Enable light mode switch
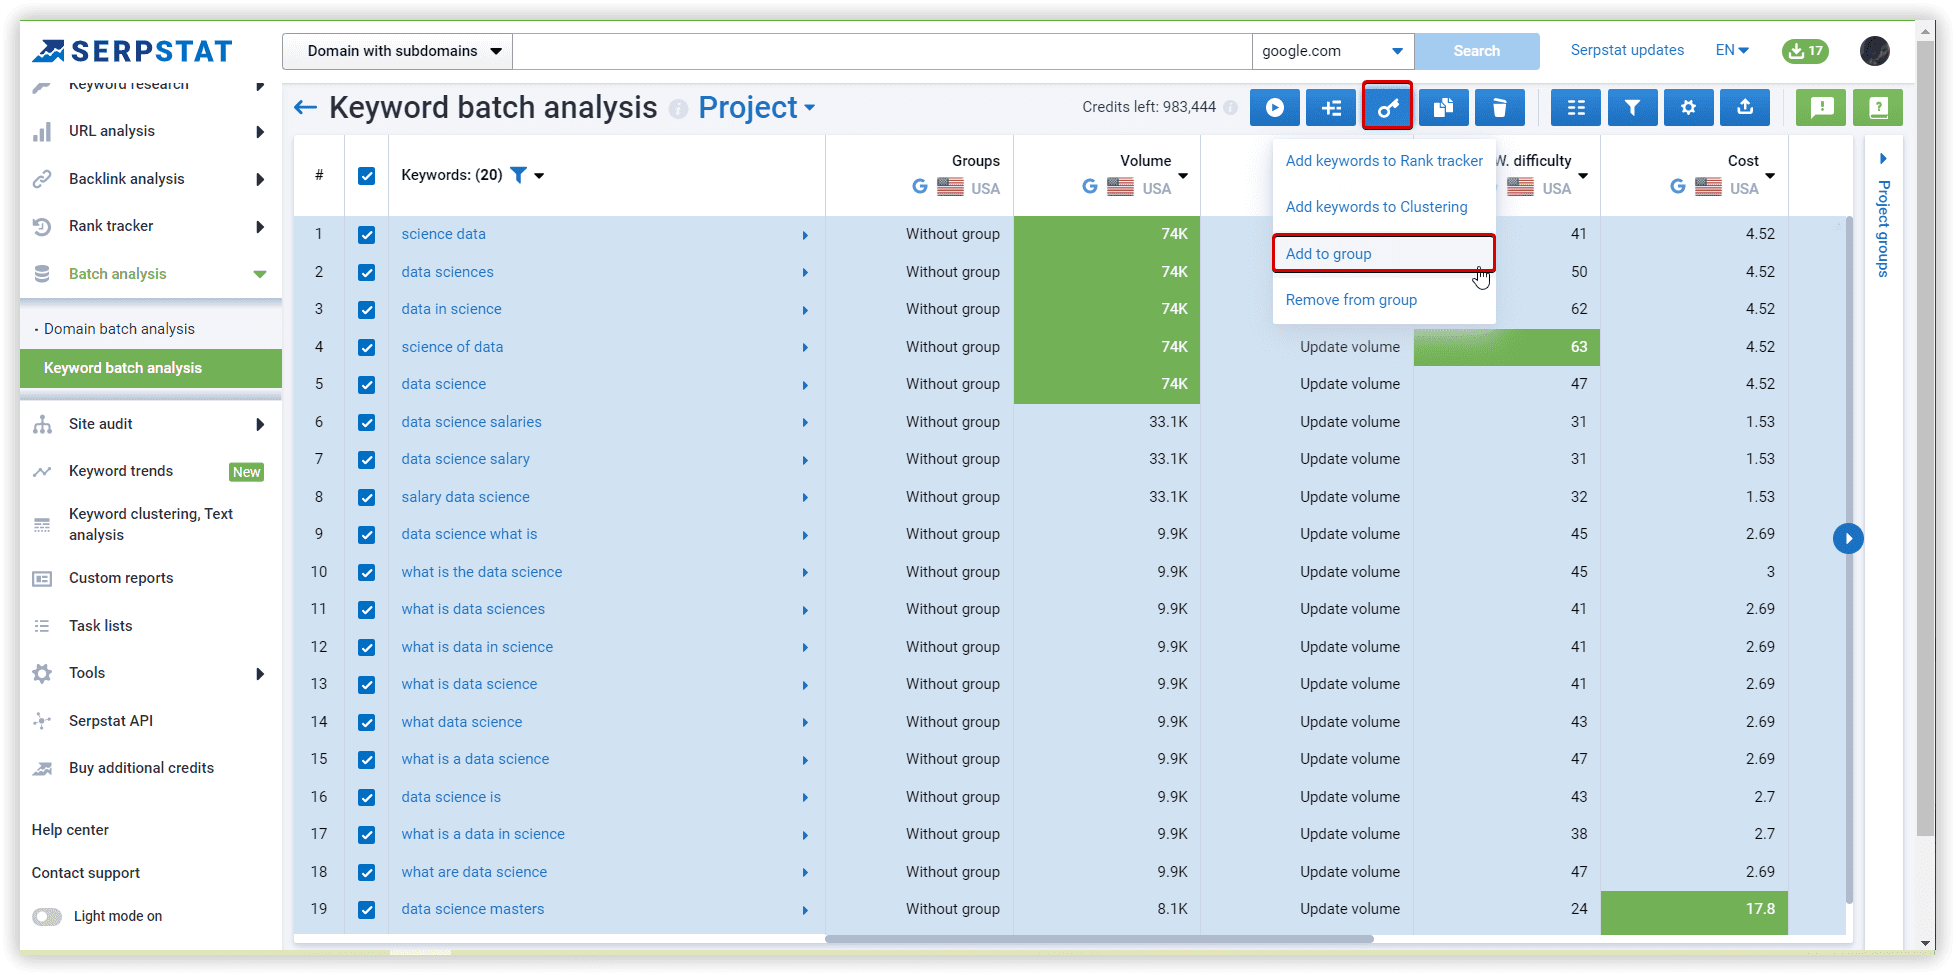1956x975 pixels. pos(46,916)
